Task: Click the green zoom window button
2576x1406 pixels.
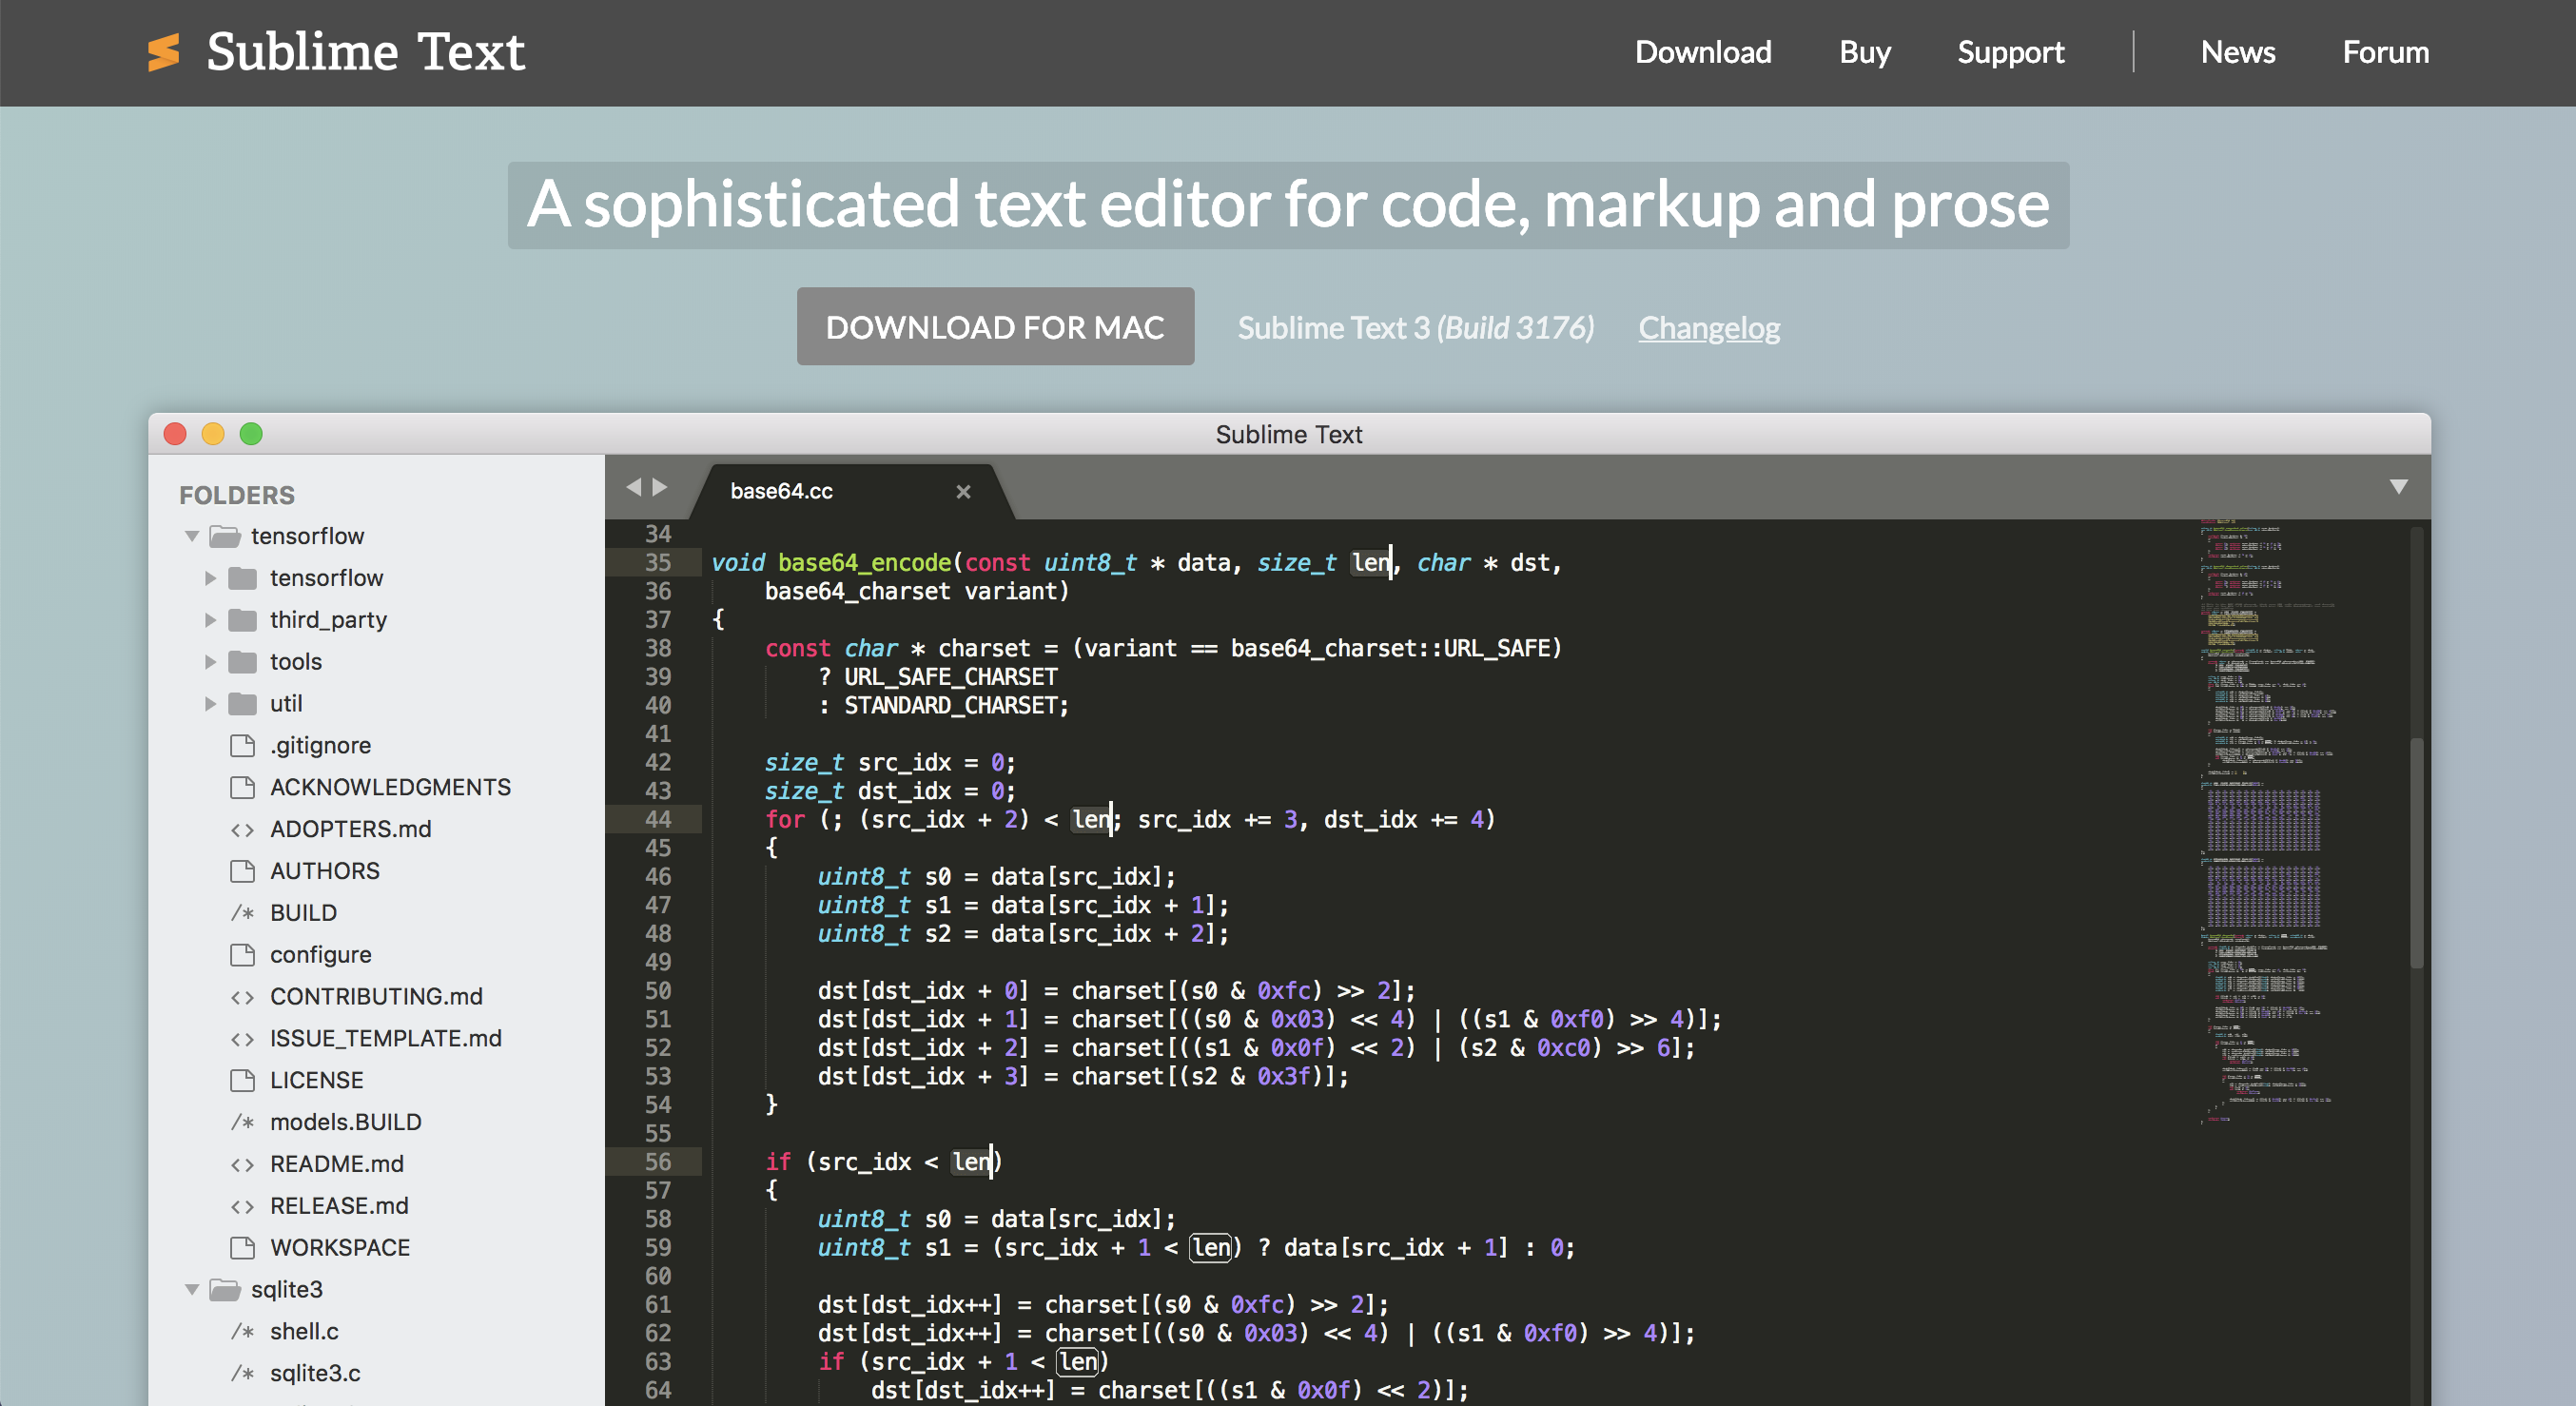Action: pyautogui.click(x=251, y=434)
